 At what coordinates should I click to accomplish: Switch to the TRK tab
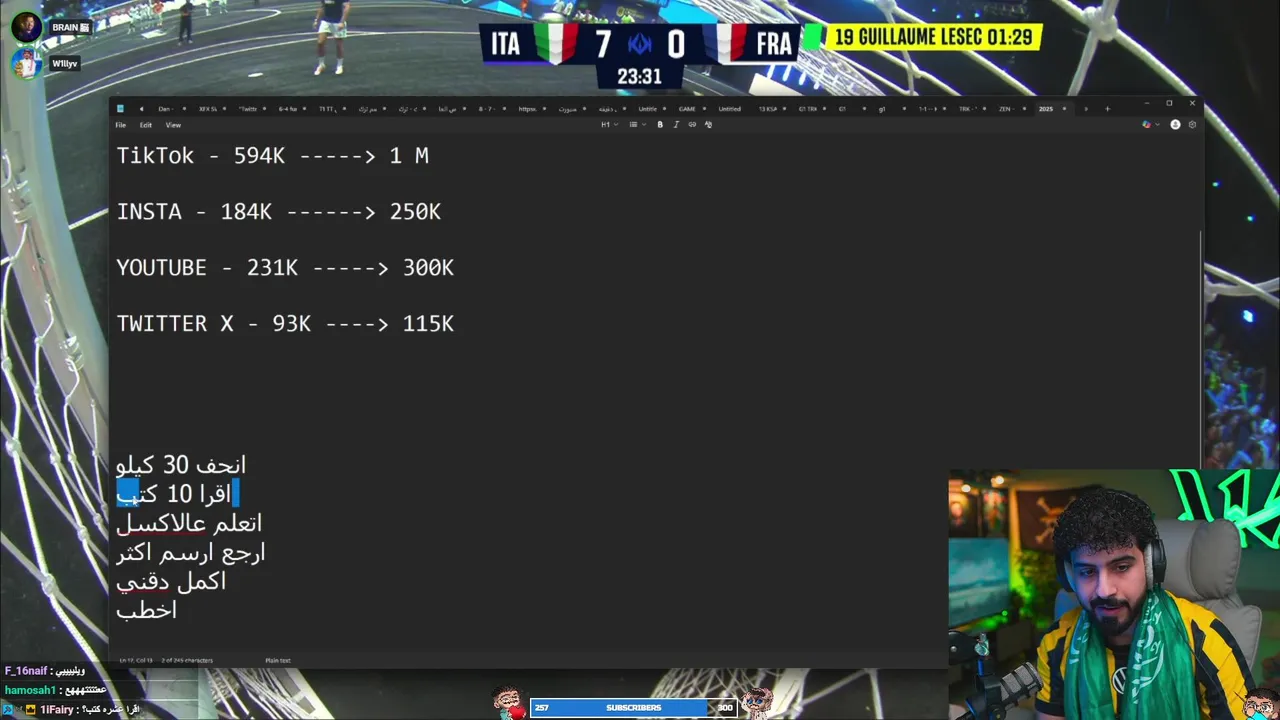tap(967, 108)
